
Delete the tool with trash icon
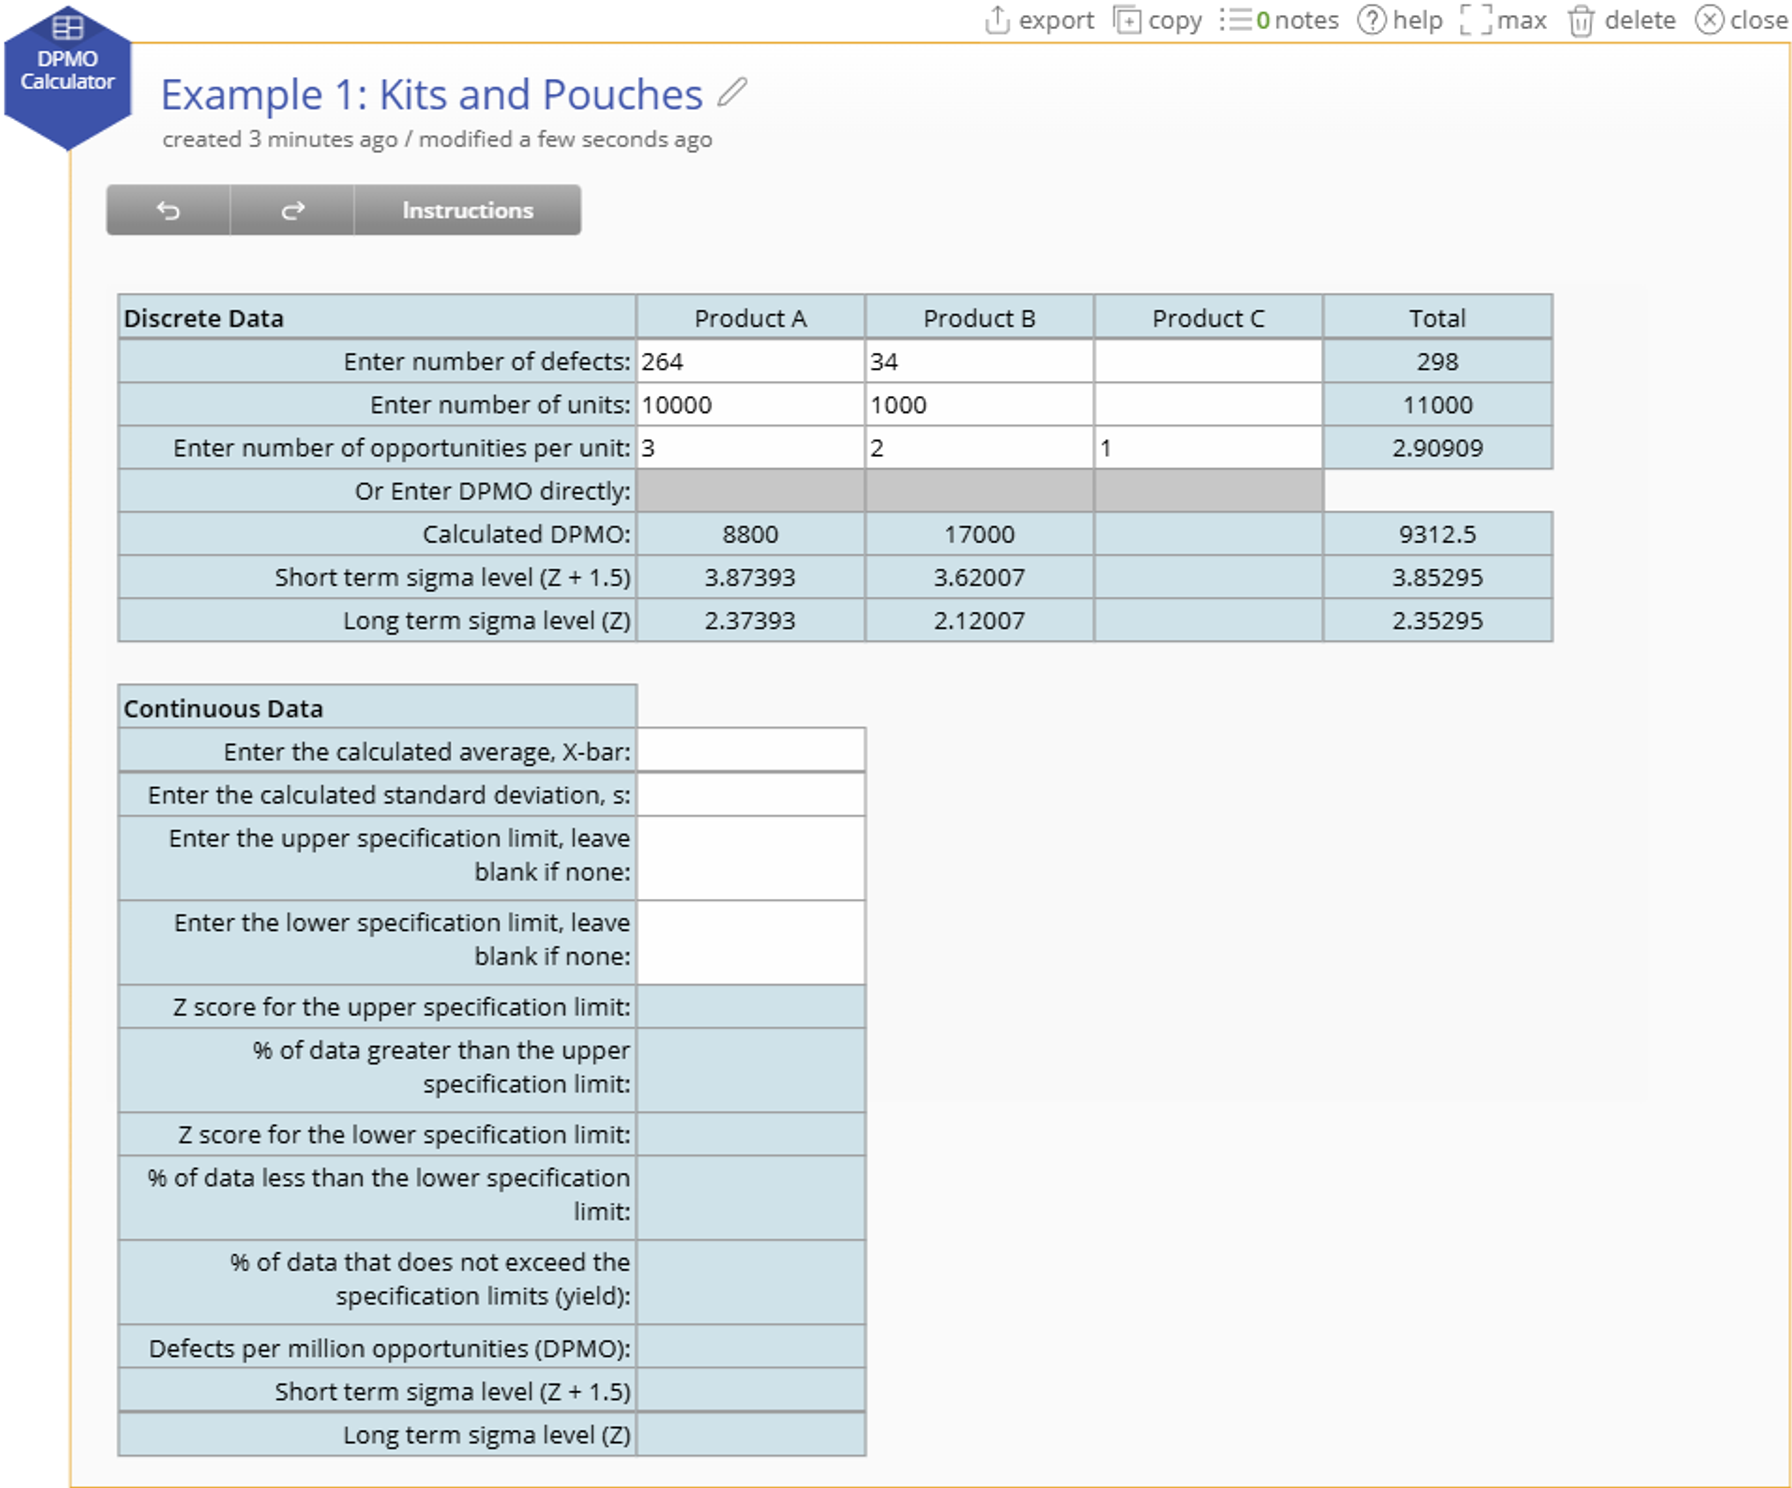pyautogui.click(x=1621, y=20)
